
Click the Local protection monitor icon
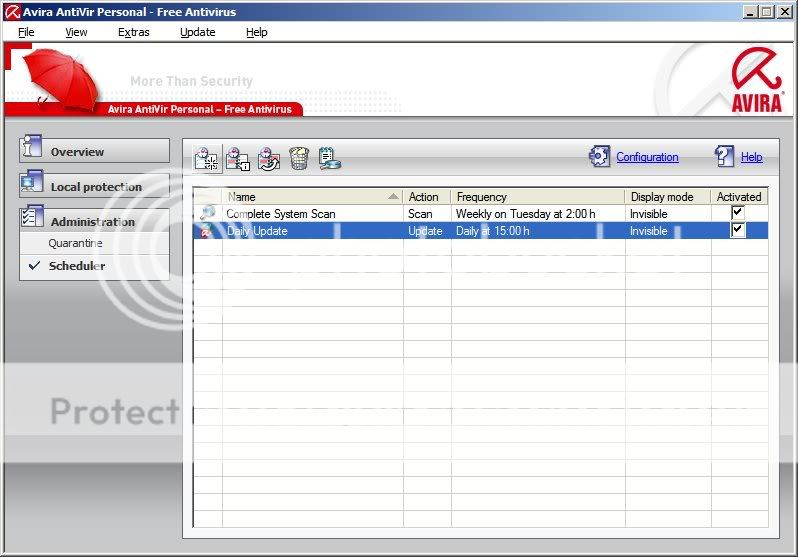coord(32,181)
